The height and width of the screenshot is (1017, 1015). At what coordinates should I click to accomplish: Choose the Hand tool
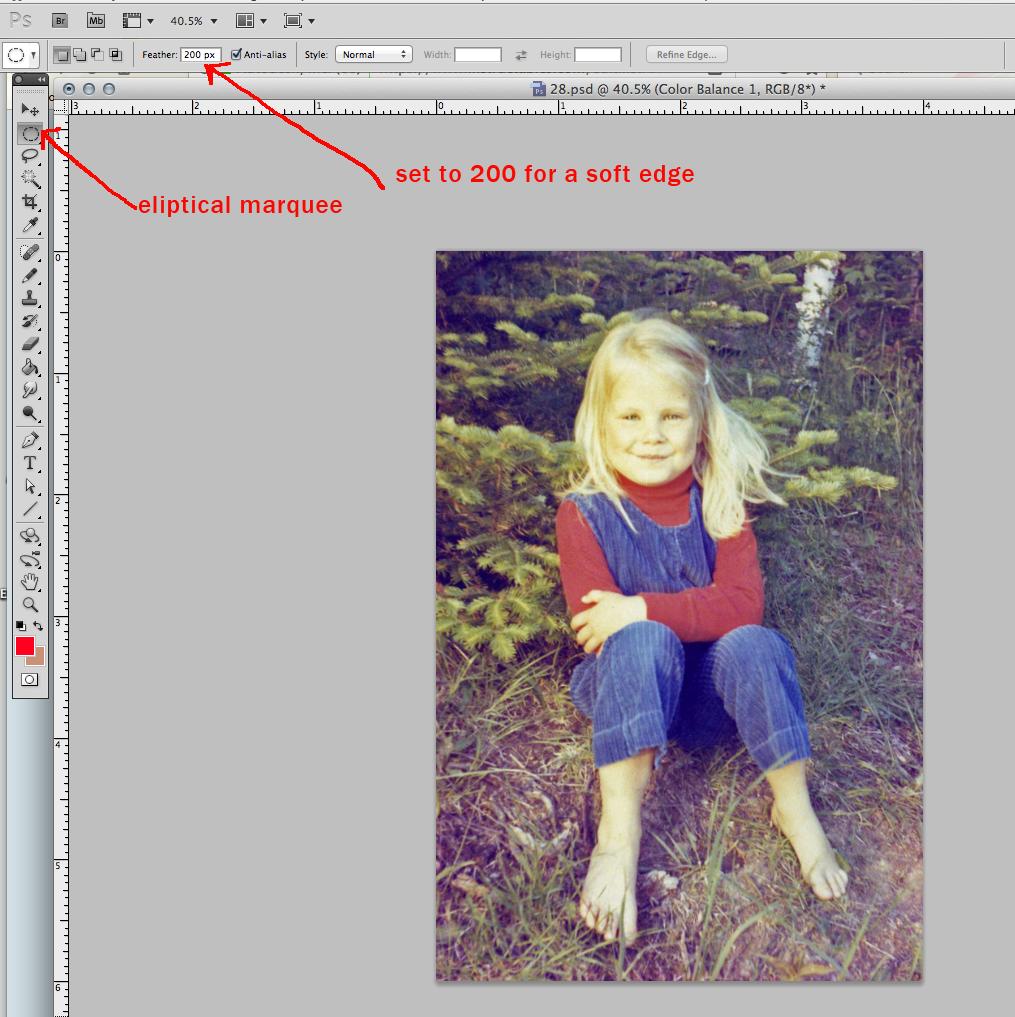pyautogui.click(x=30, y=582)
